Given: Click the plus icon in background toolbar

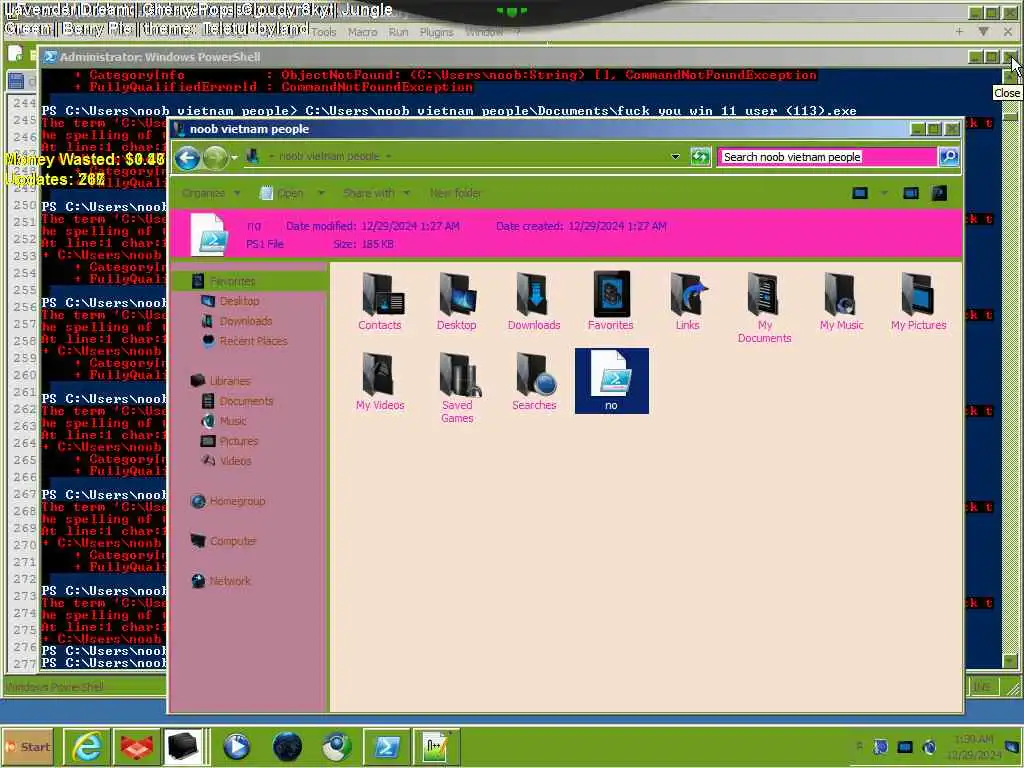Looking at the screenshot, I should [959, 32].
